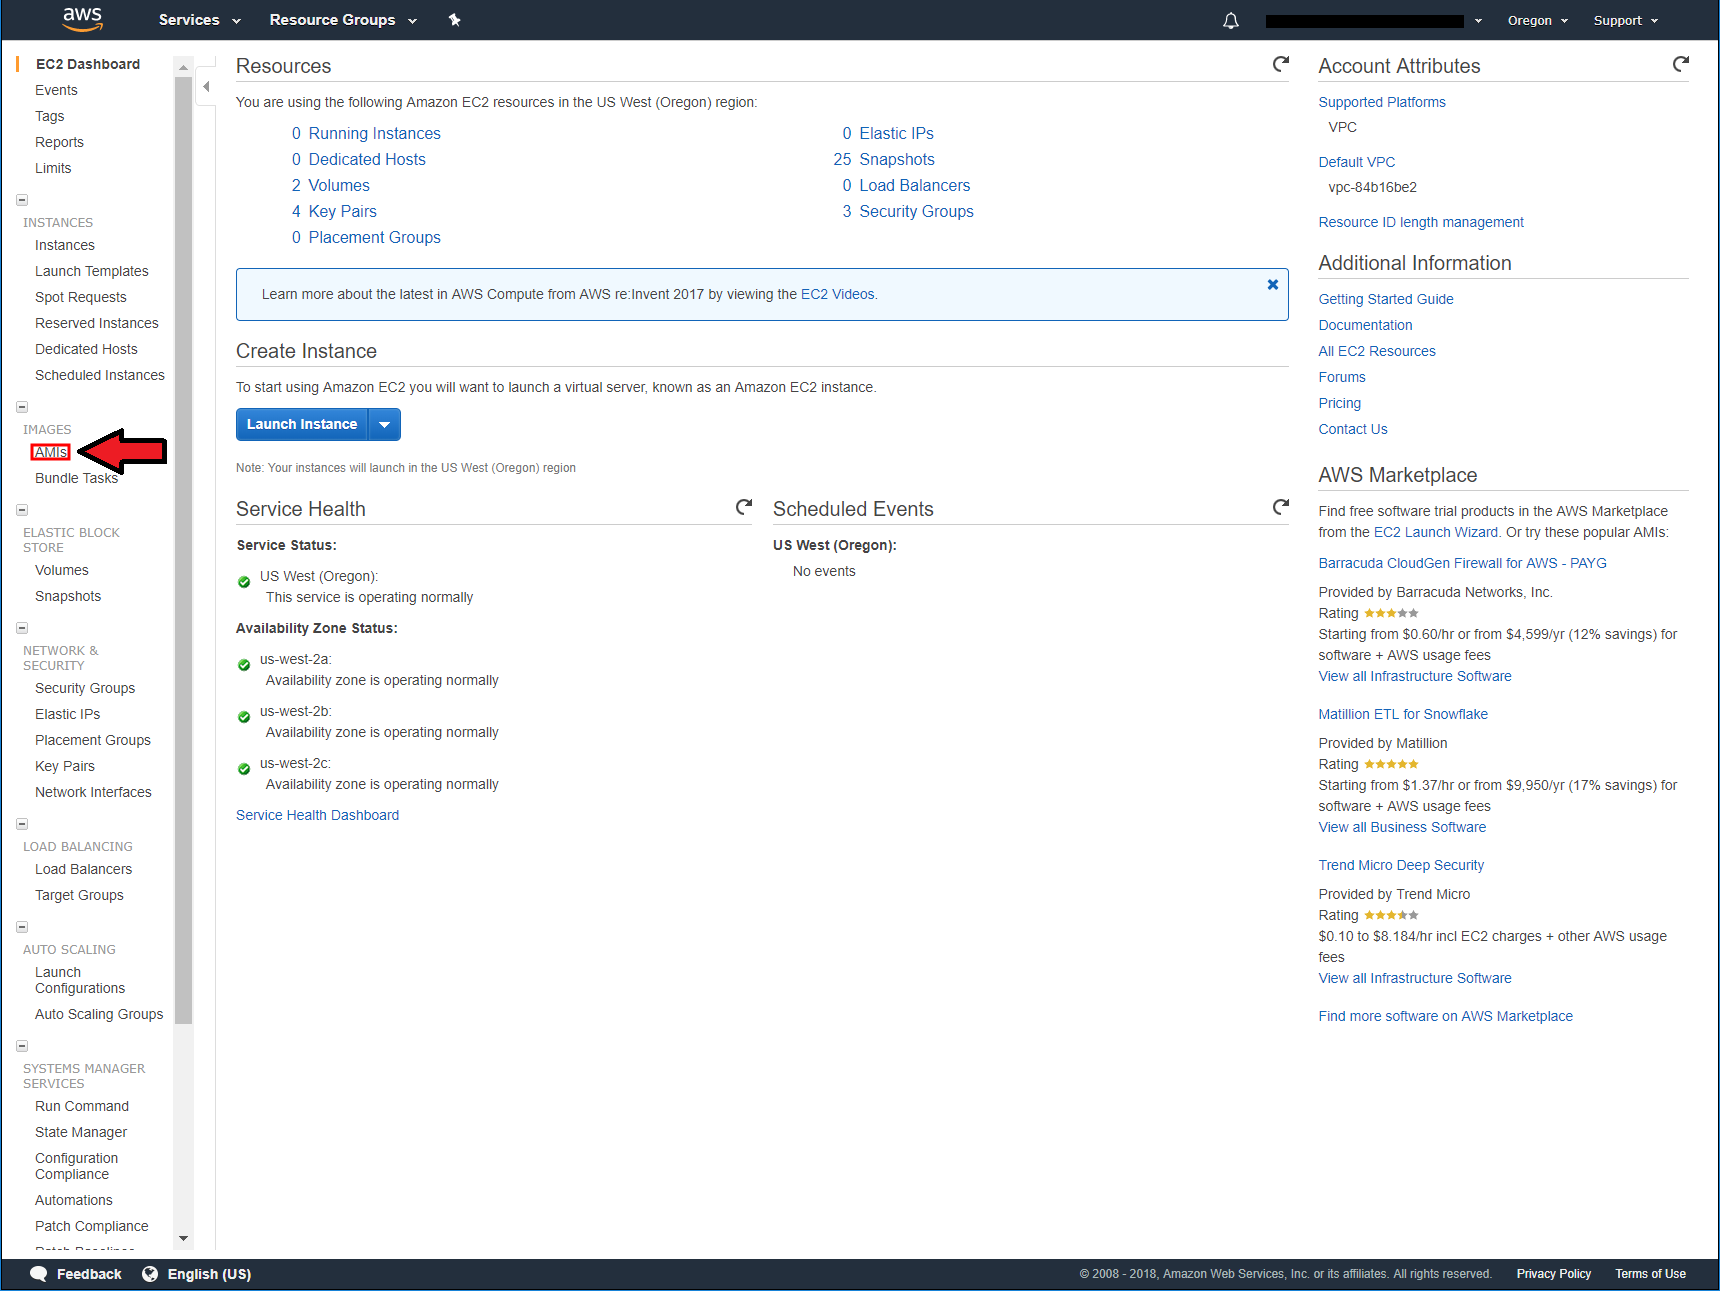Screen dimensions: 1720x1291
Task: Open AMIs in the sidebar
Action: pos(51,452)
